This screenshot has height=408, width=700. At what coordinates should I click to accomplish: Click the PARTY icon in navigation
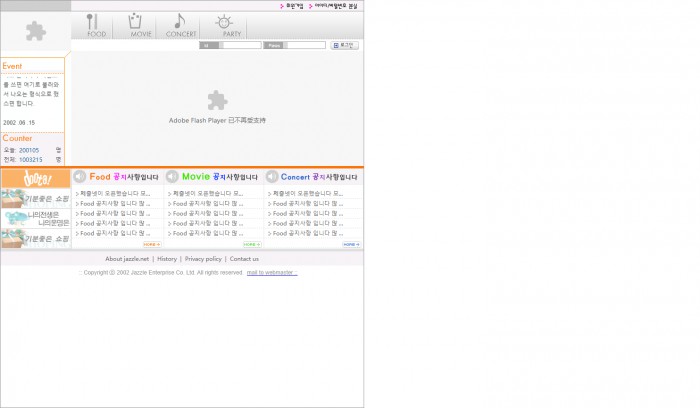tap(226, 25)
